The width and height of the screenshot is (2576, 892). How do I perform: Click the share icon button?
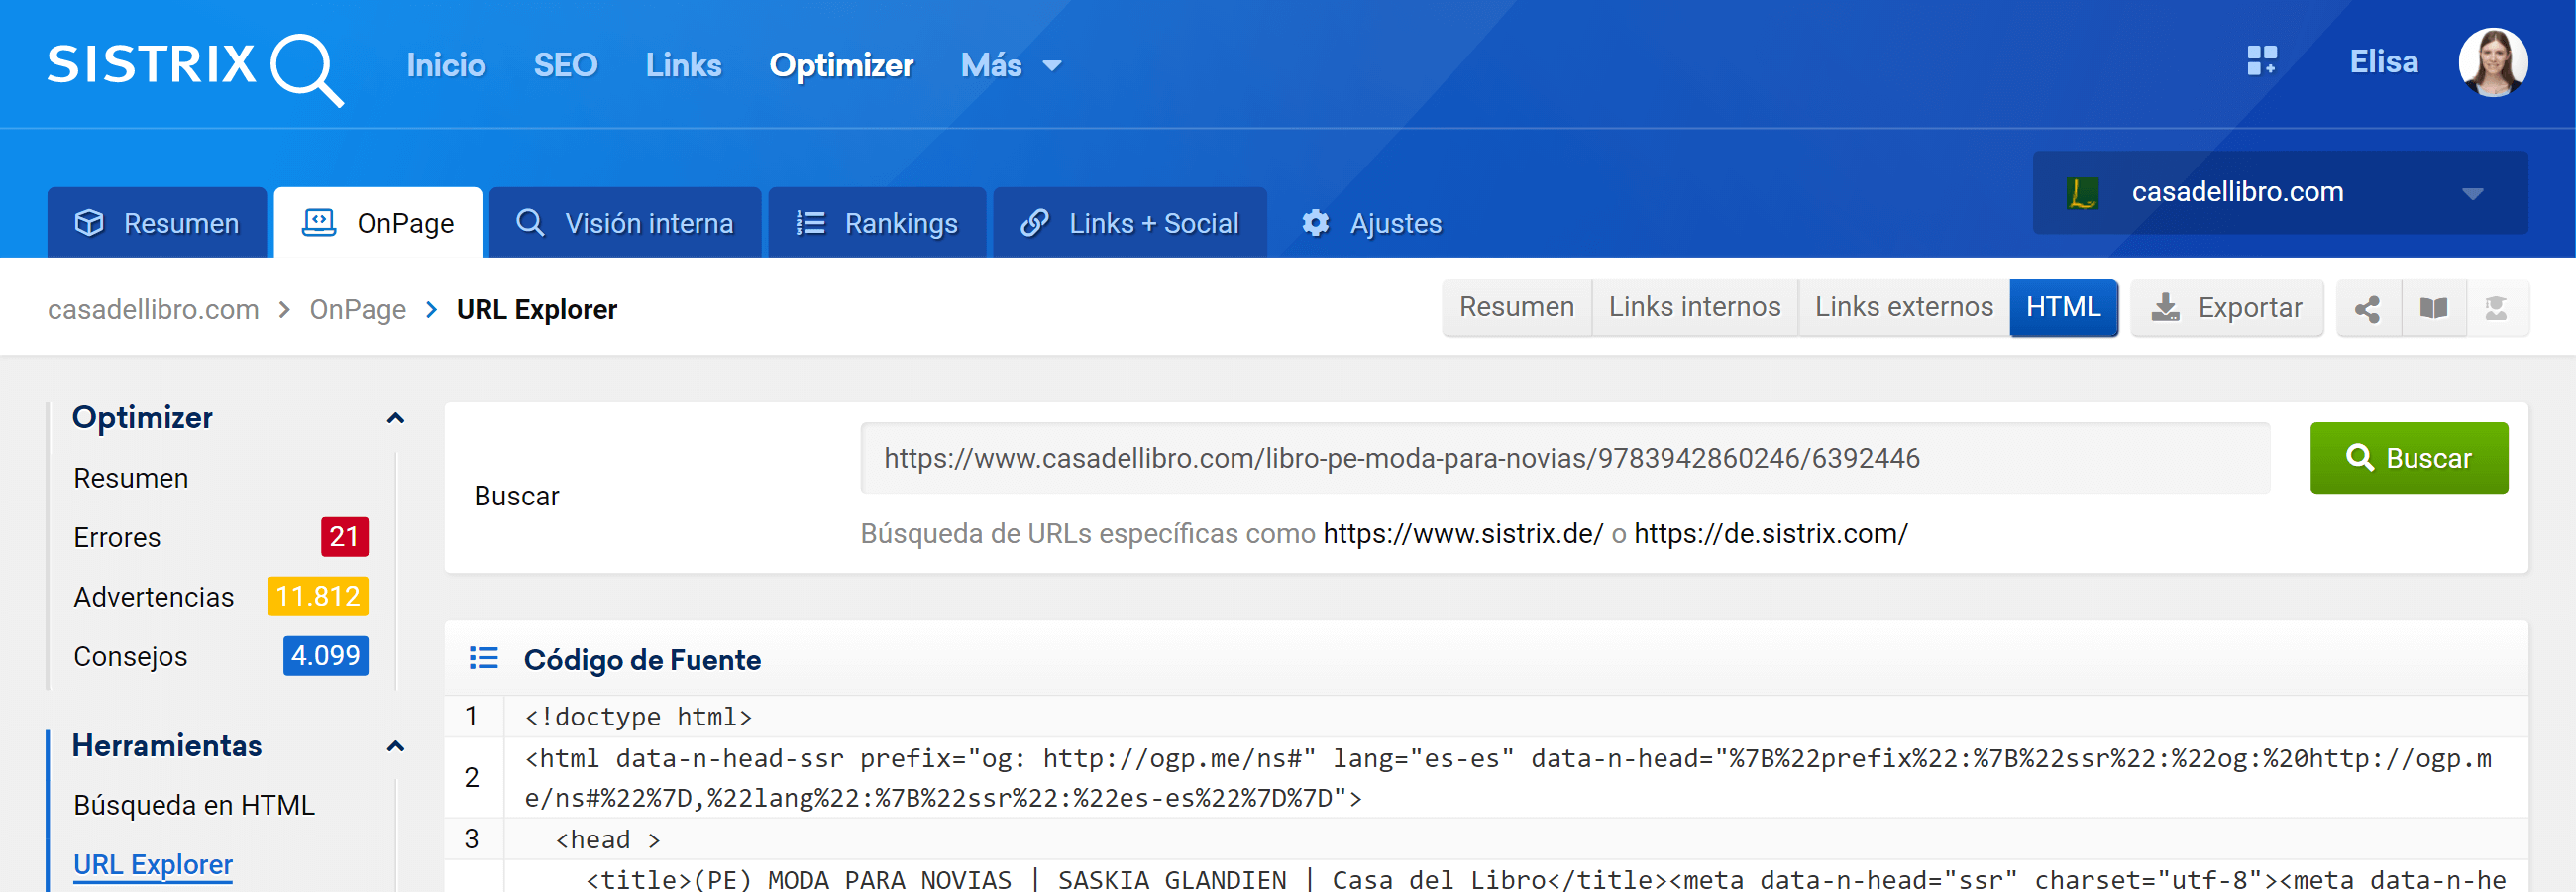[x=2366, y=309]
